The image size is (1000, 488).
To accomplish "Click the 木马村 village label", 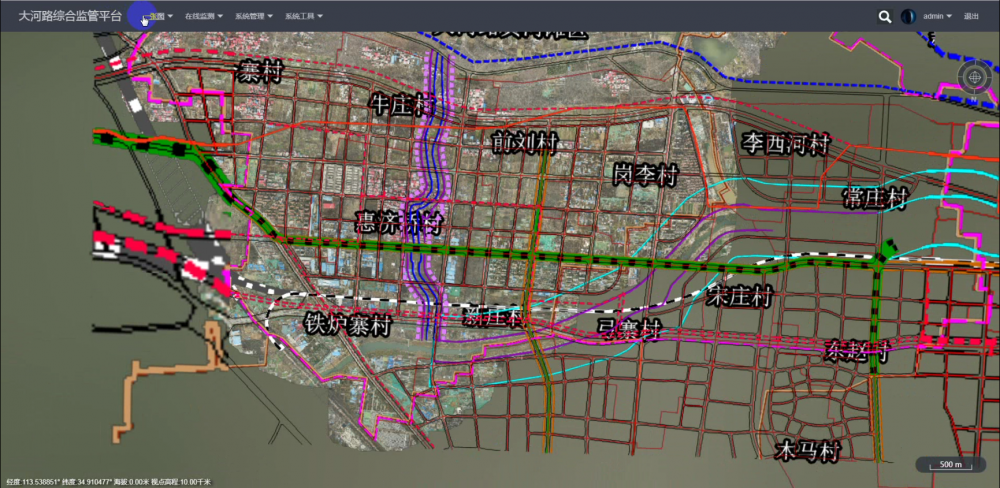I will point(797,450).
